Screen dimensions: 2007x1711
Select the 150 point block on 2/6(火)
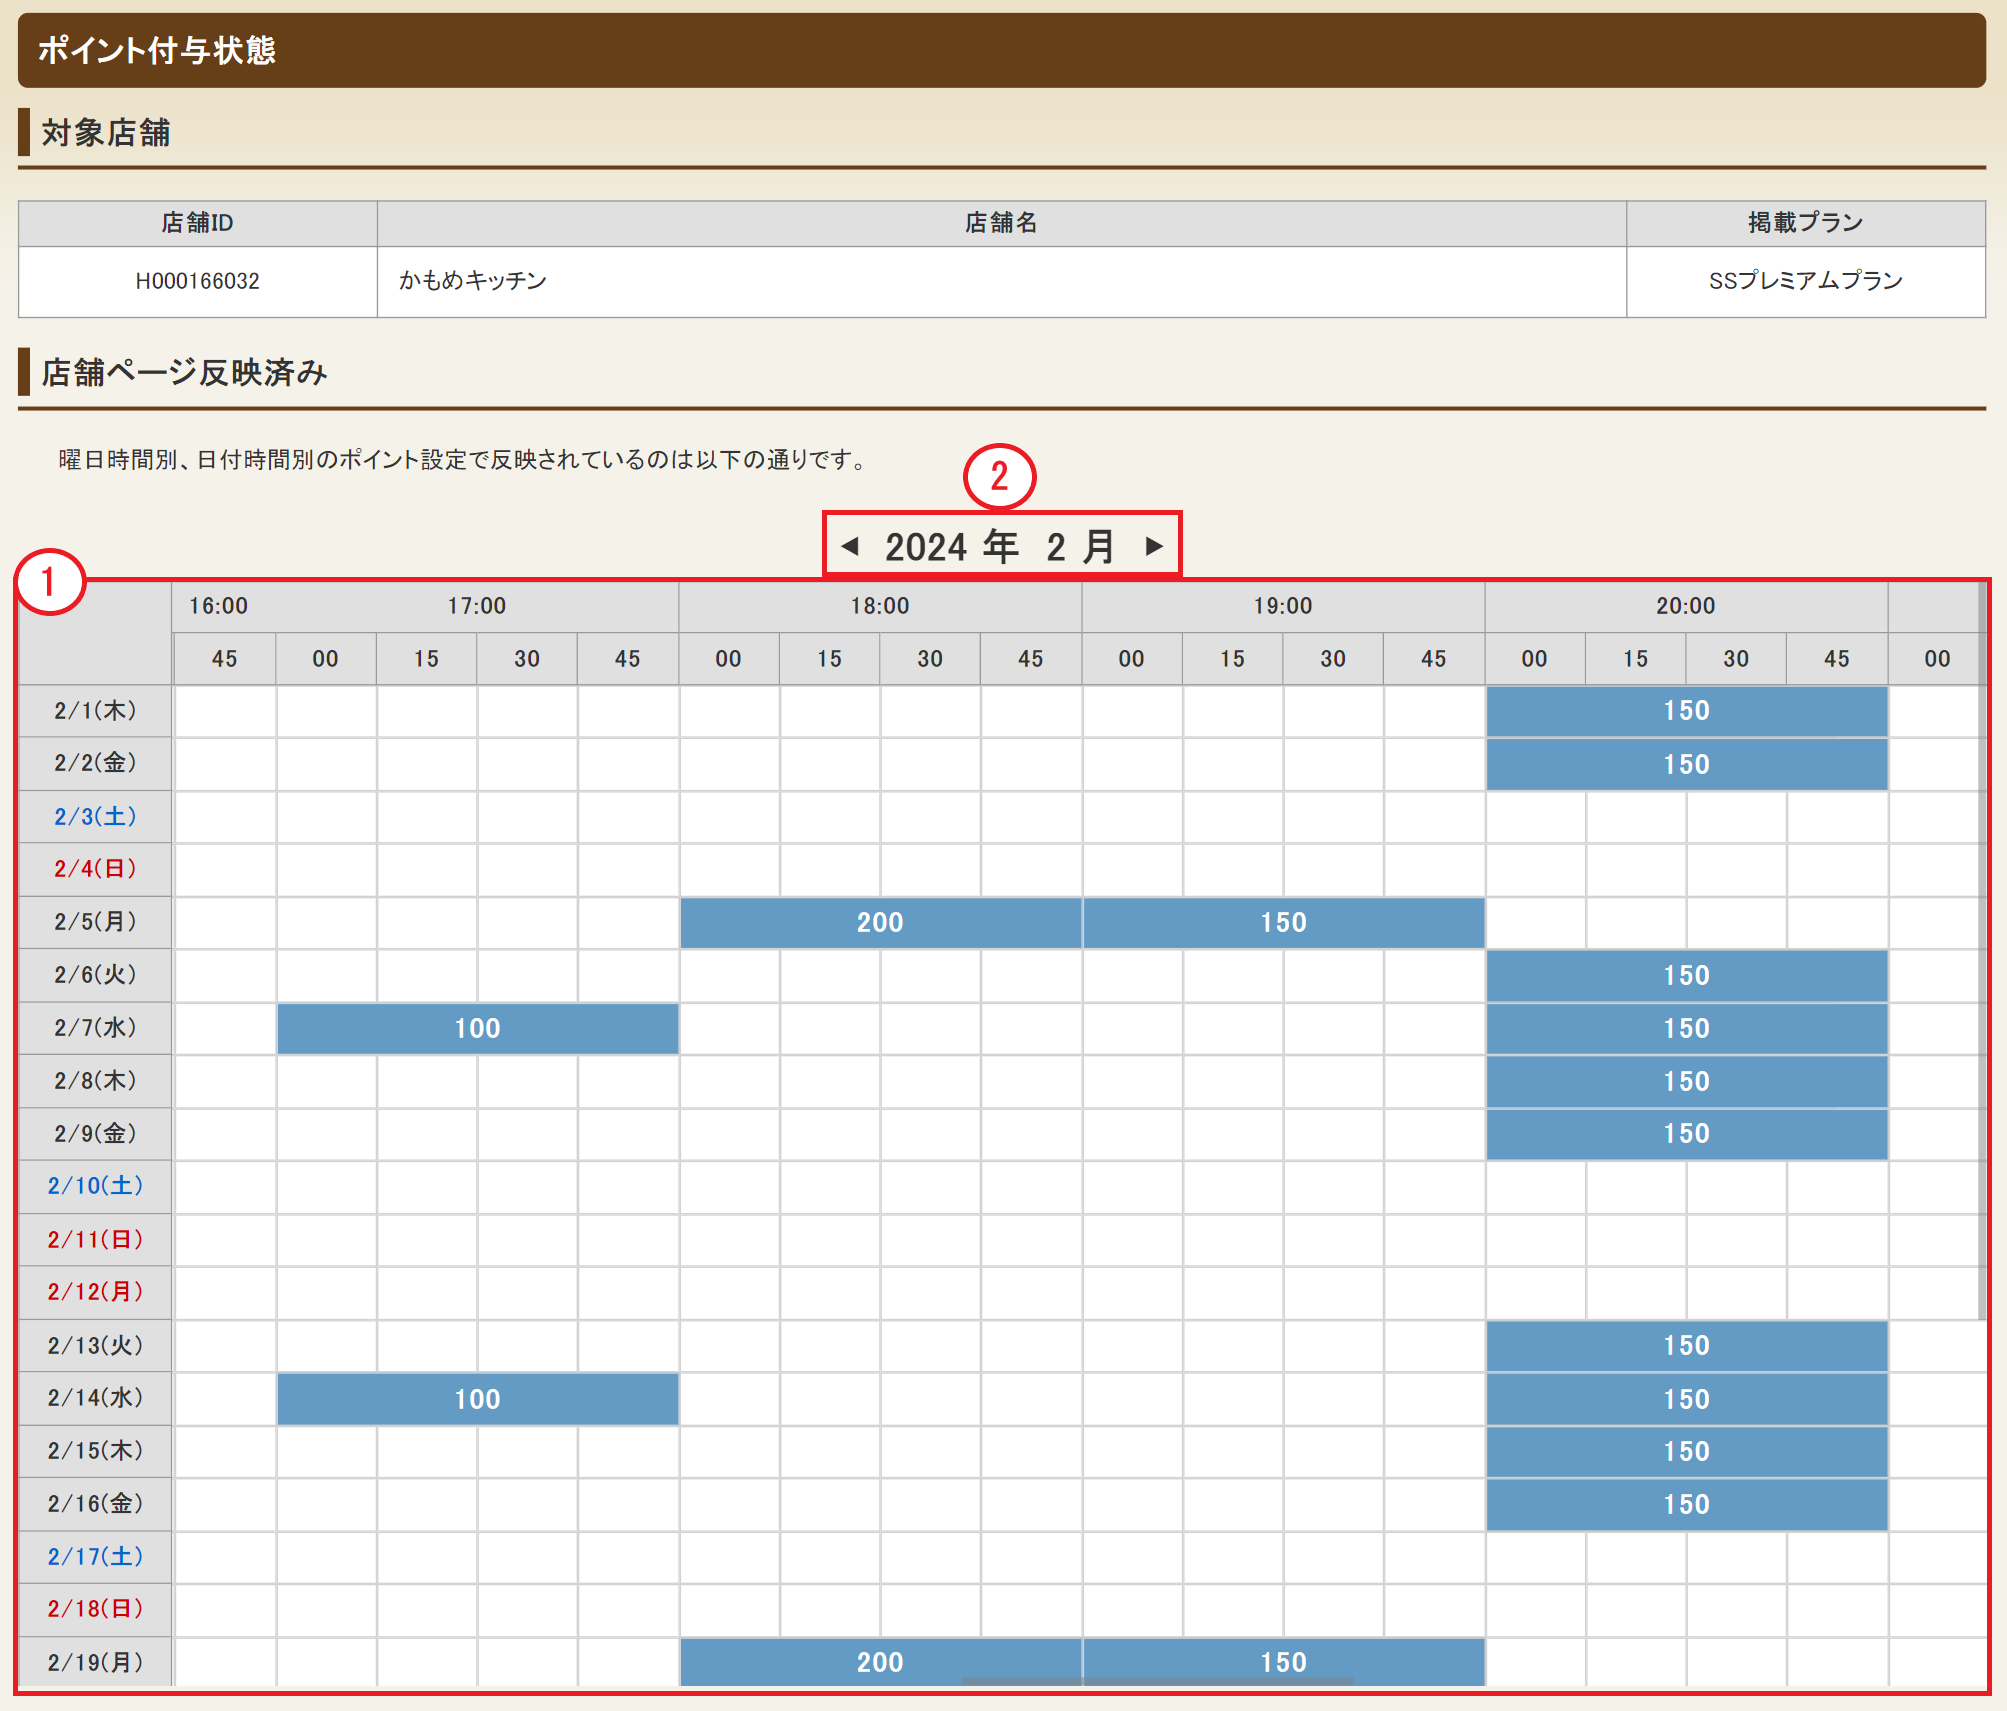click(x=1686, y=975)
